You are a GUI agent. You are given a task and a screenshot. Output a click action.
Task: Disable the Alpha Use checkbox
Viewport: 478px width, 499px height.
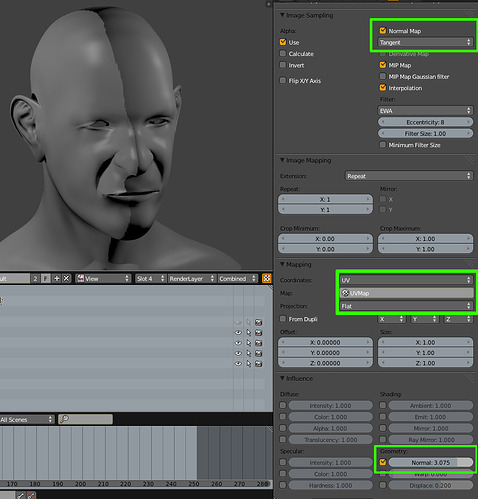tap(283, 42)
